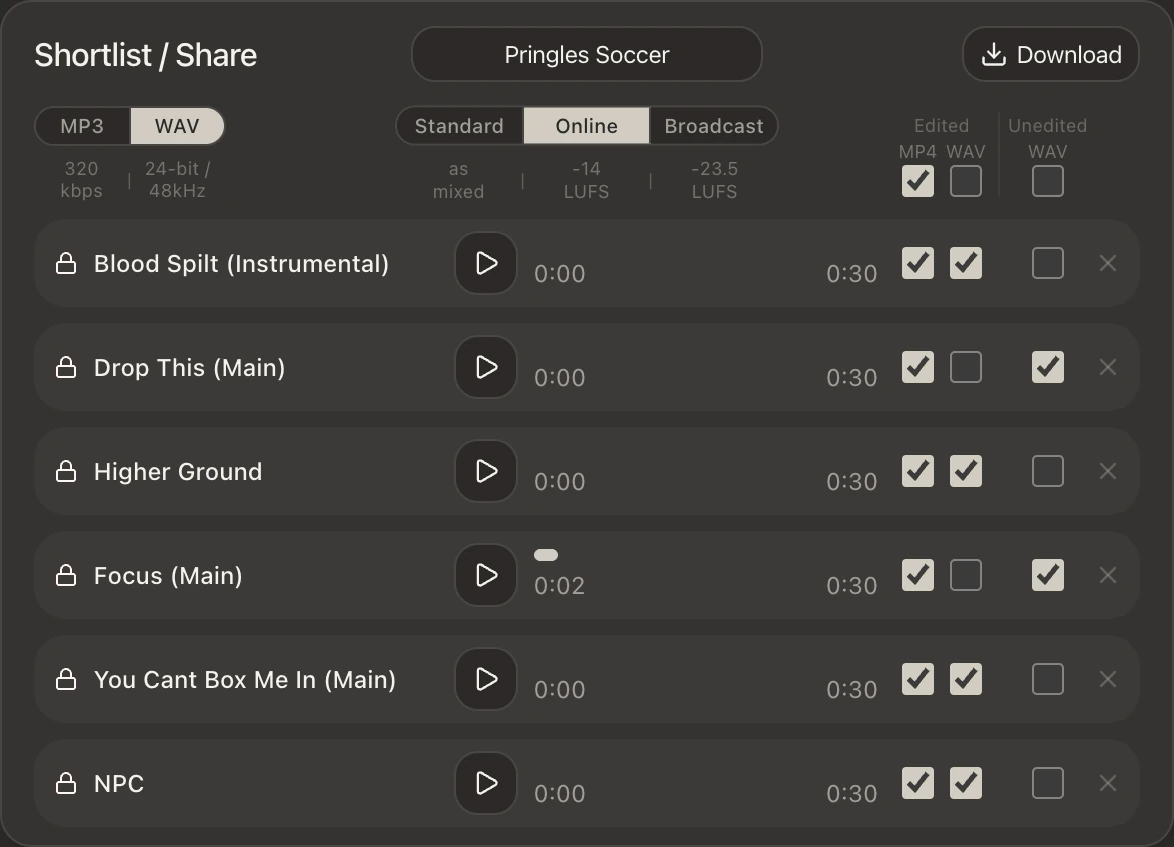Click the lock icon for Blood Spilt (Instrumental)

pos(66,263)
